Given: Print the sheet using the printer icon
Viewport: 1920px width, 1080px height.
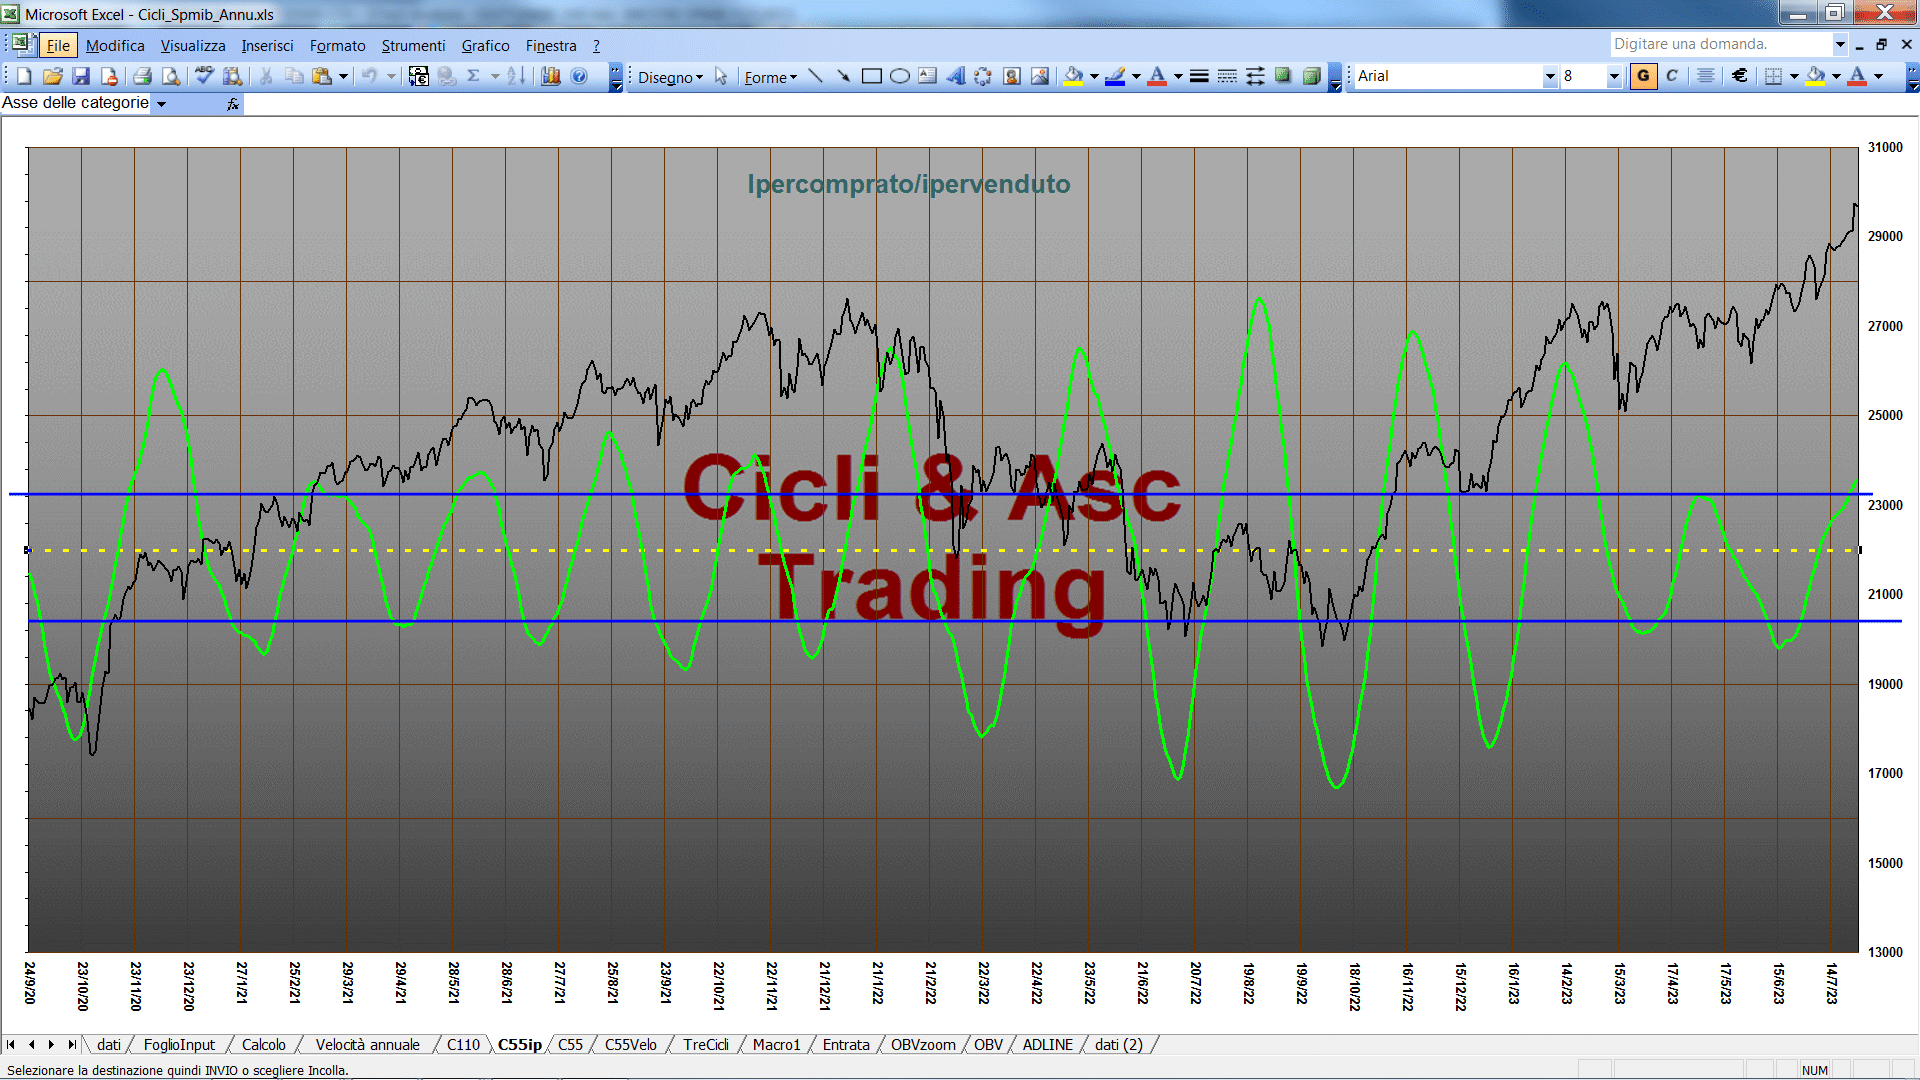Looking at the screenshot, I should point(142,76).
